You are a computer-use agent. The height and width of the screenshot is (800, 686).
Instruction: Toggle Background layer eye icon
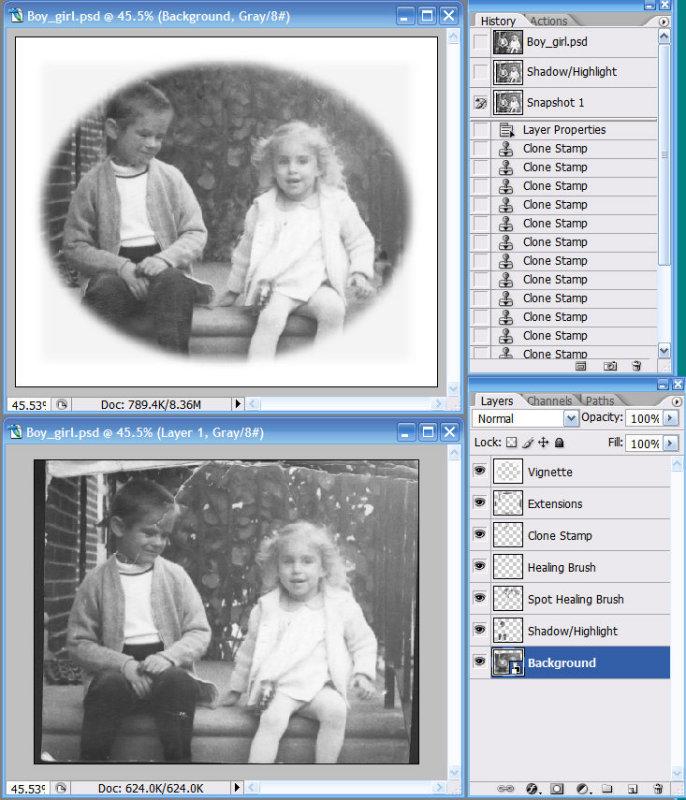coord(479,661)
